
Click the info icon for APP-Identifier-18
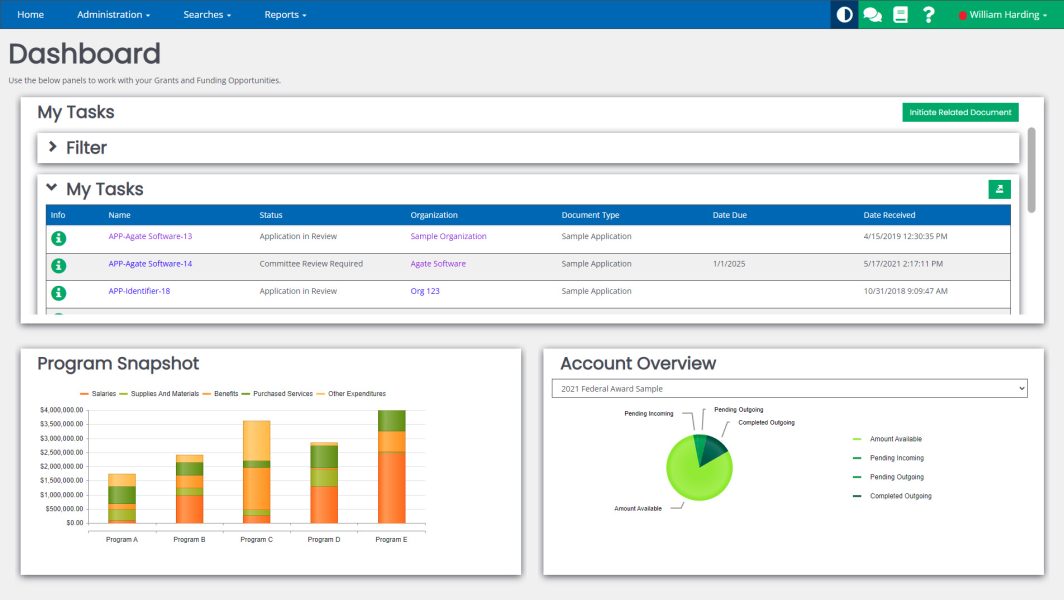pos(59,291)
